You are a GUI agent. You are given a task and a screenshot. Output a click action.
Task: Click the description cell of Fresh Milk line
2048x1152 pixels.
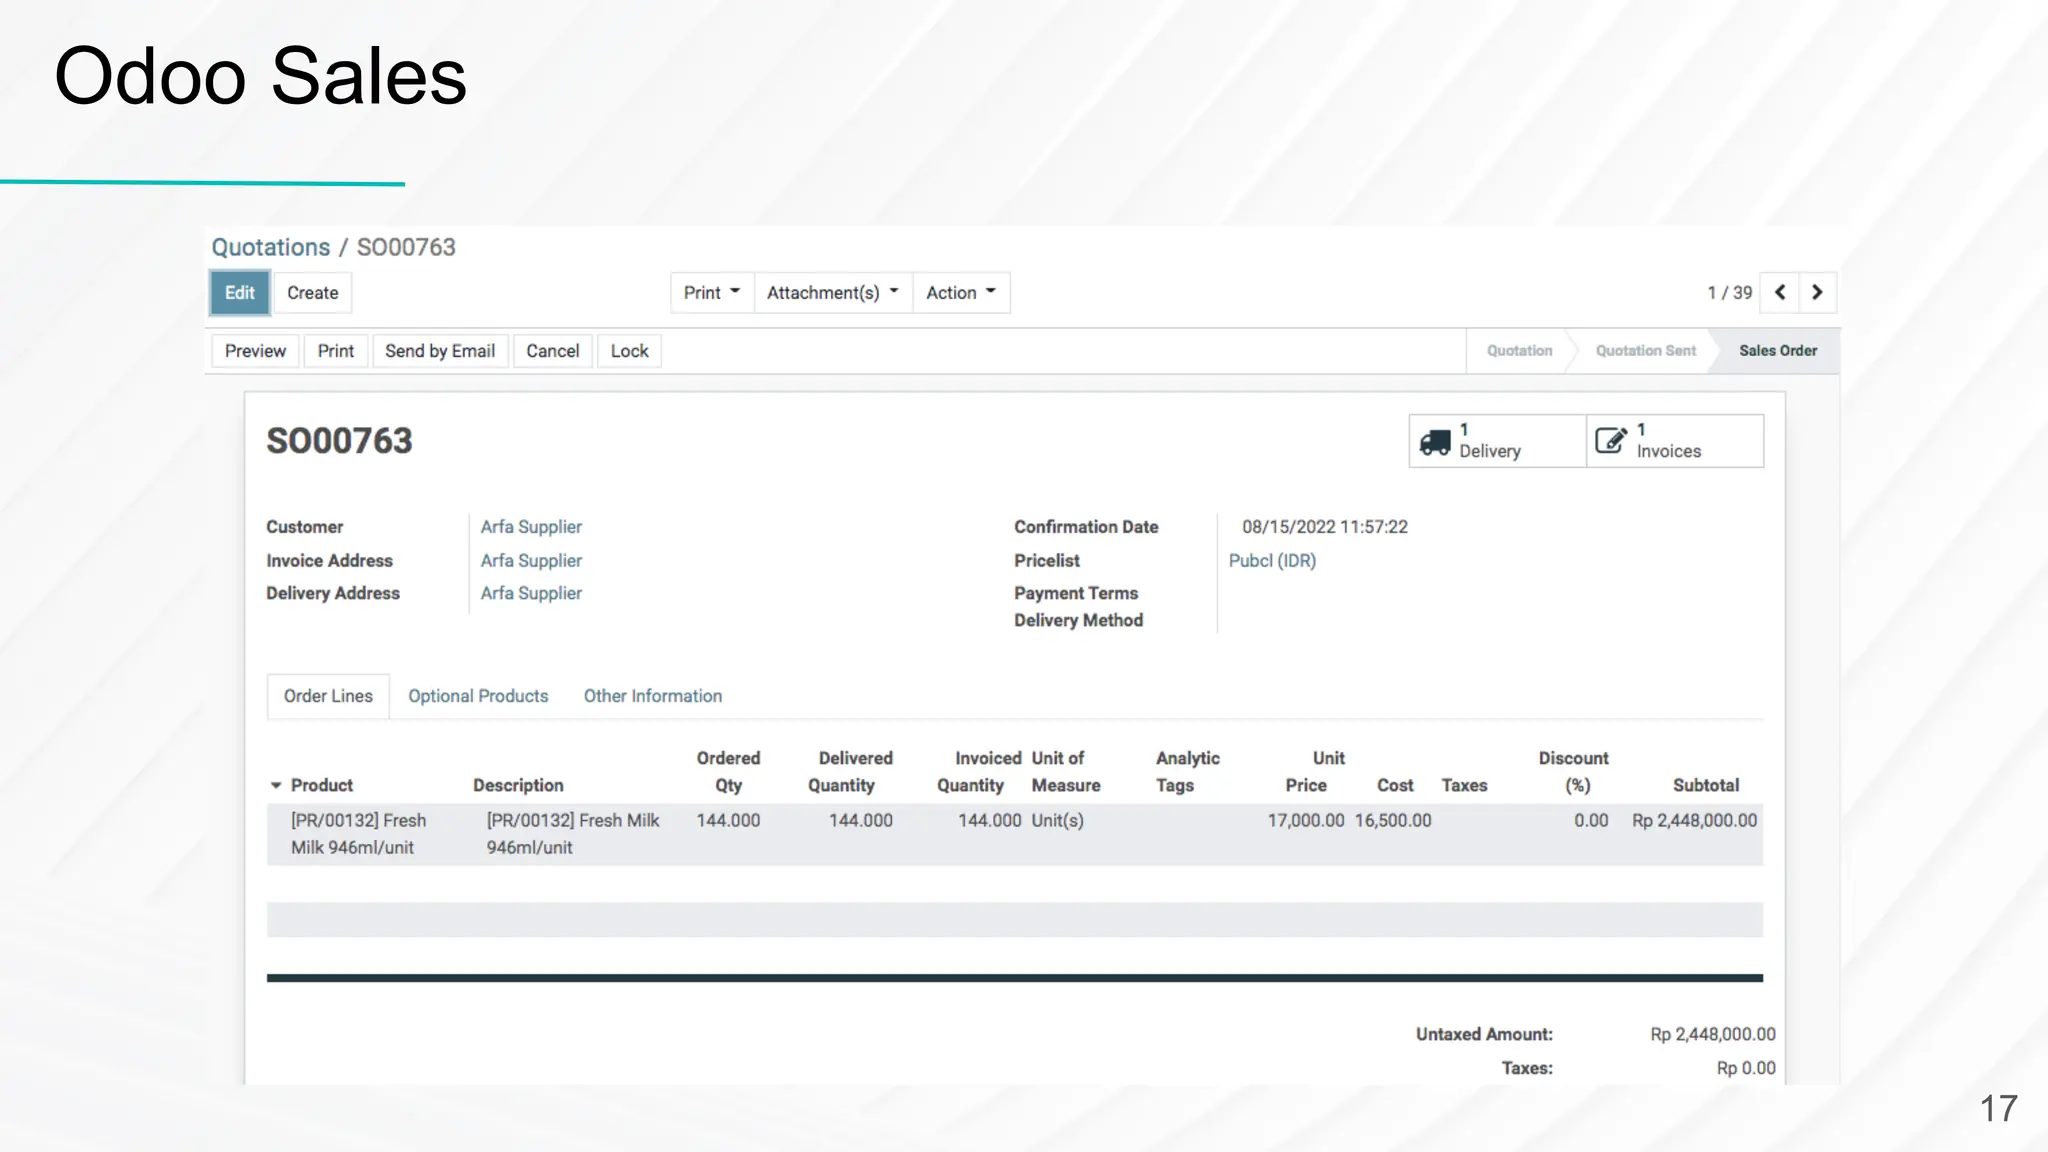tap(573, 834)
